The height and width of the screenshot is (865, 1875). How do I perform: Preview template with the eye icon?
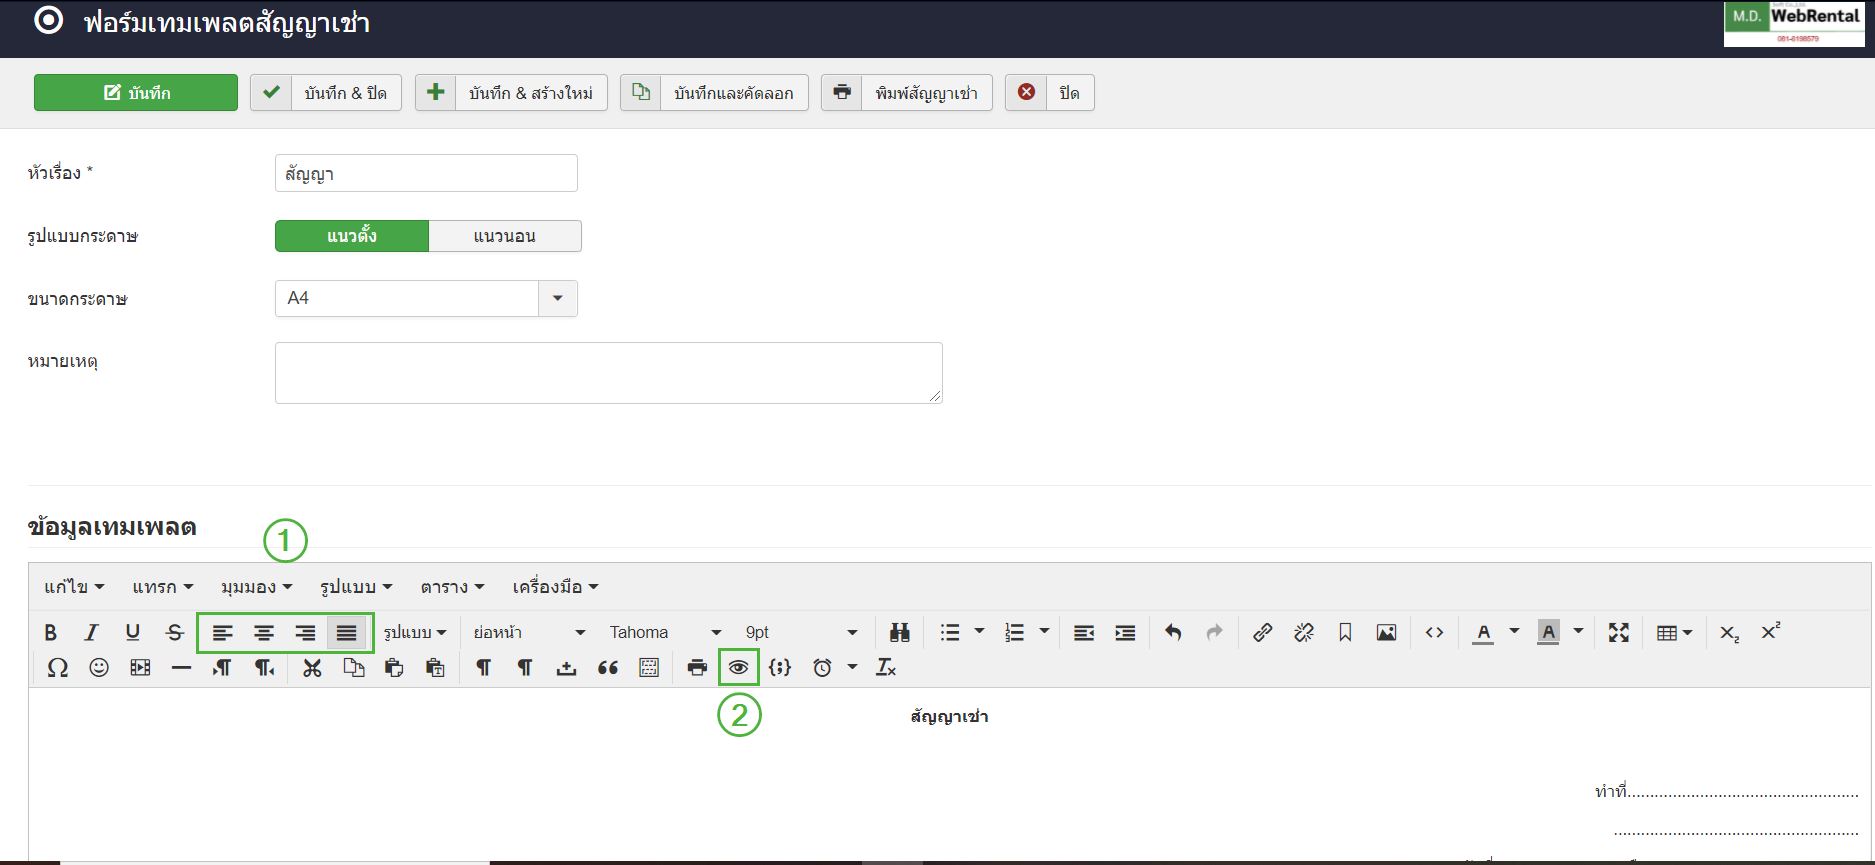point(738,667)
